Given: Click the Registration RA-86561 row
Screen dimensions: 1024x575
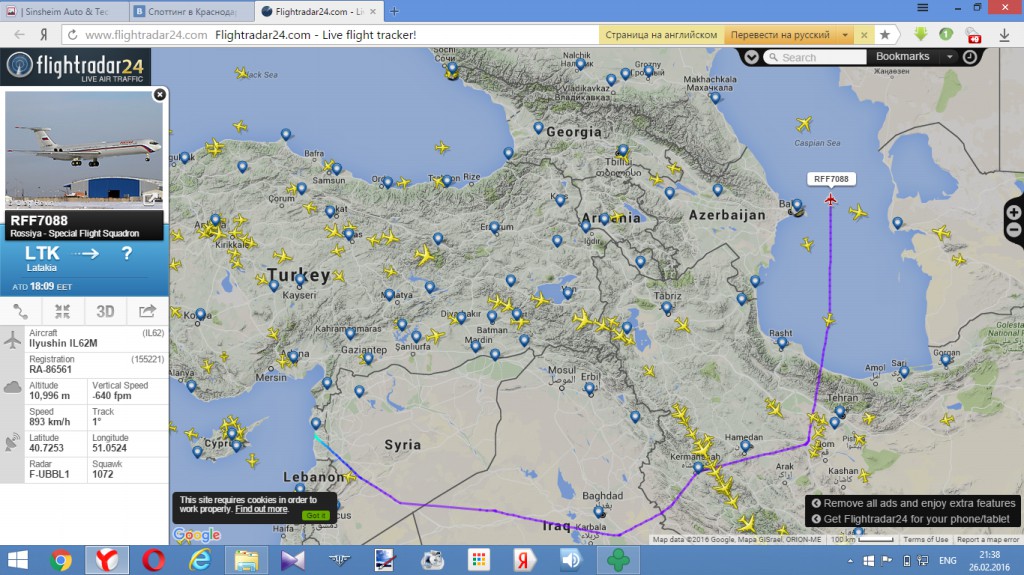Looking at the screenshot, I should pos(96,365).
